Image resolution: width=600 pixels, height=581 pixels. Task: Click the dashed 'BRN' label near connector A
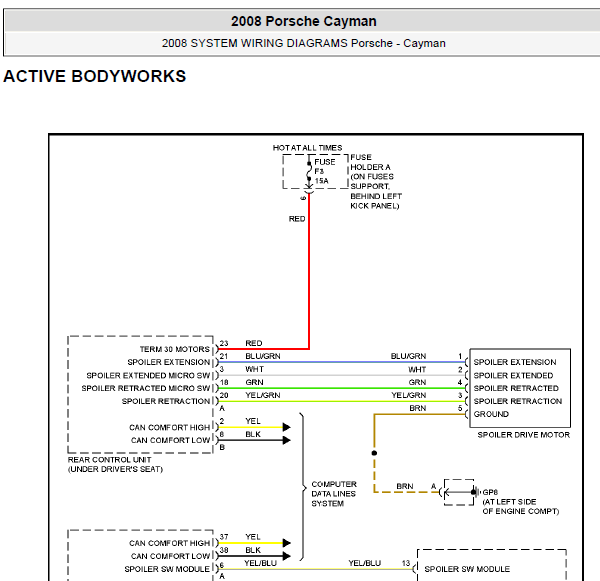pos(405,486)
